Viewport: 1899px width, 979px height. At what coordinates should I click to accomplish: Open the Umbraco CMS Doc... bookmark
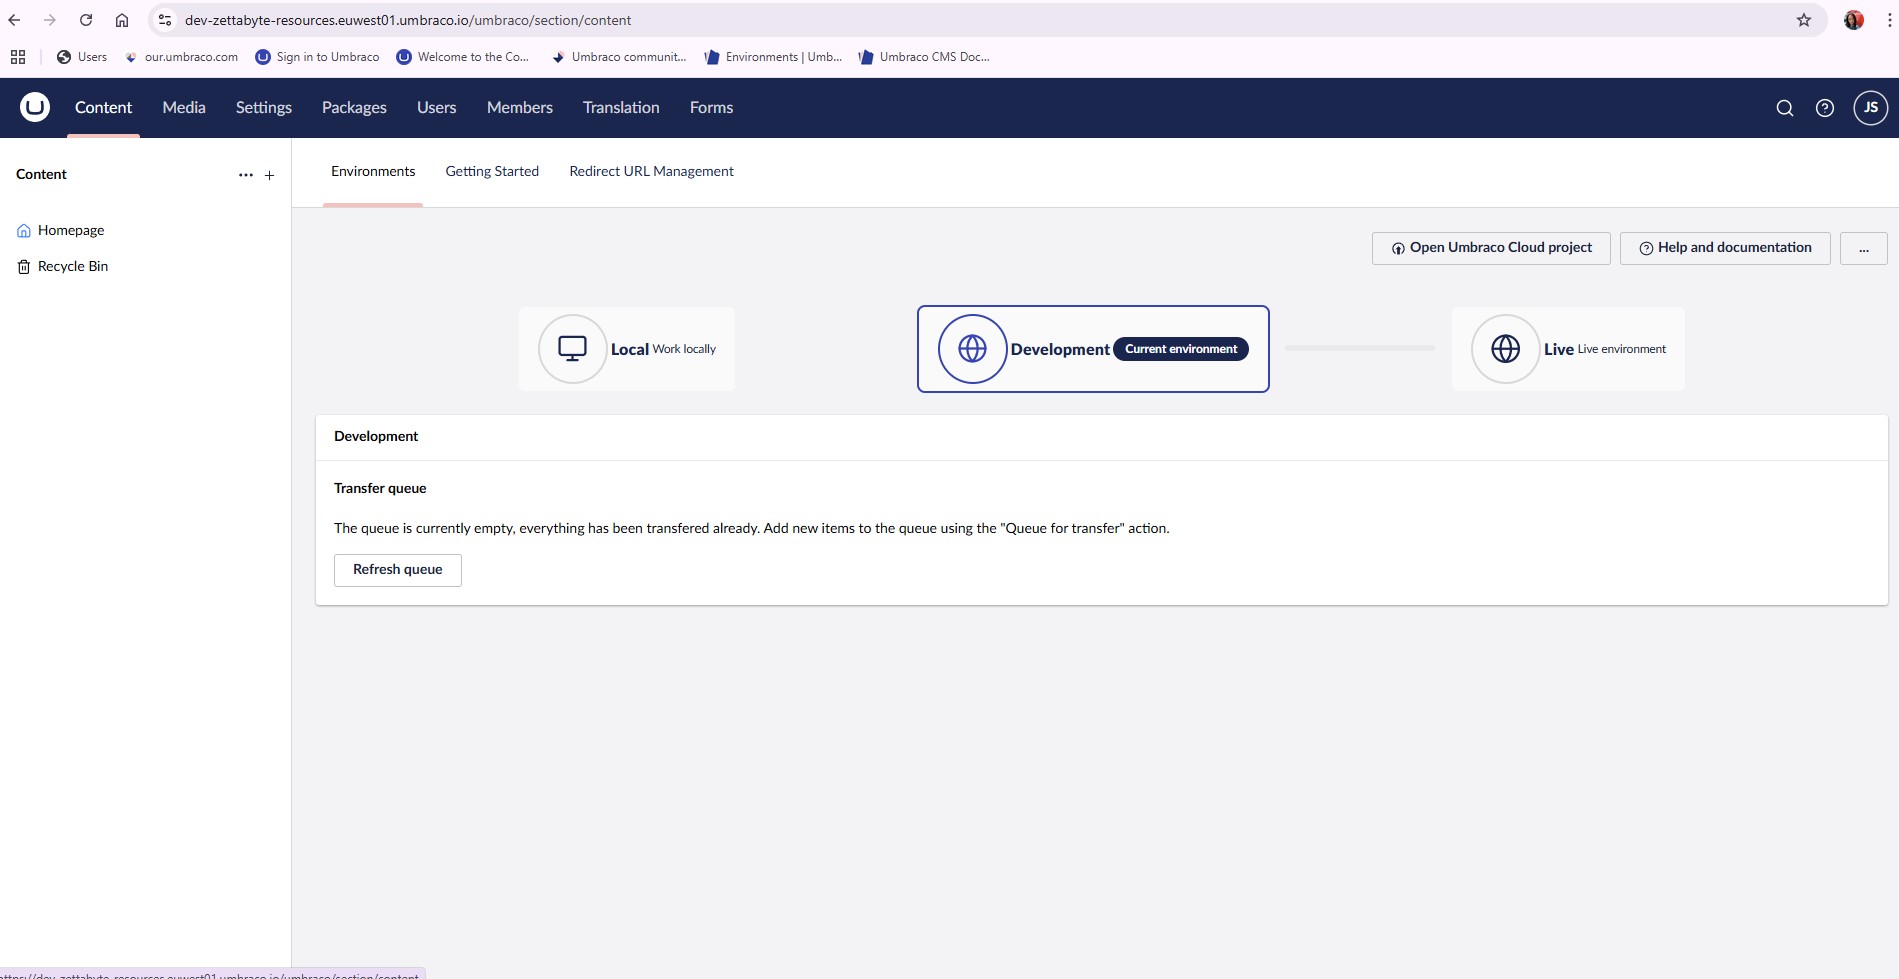click(924, 57)
